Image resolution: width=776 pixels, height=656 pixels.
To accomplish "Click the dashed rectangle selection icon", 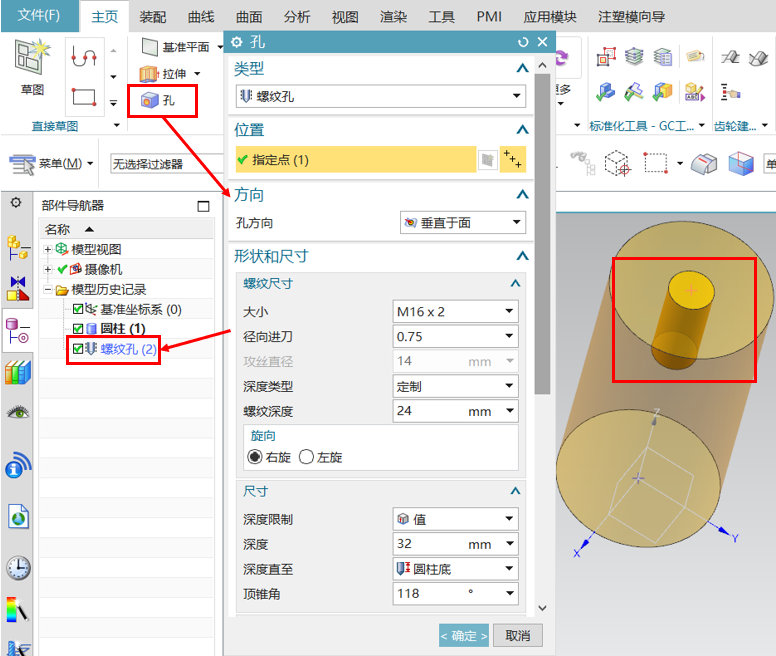I will tap(656, 163).
